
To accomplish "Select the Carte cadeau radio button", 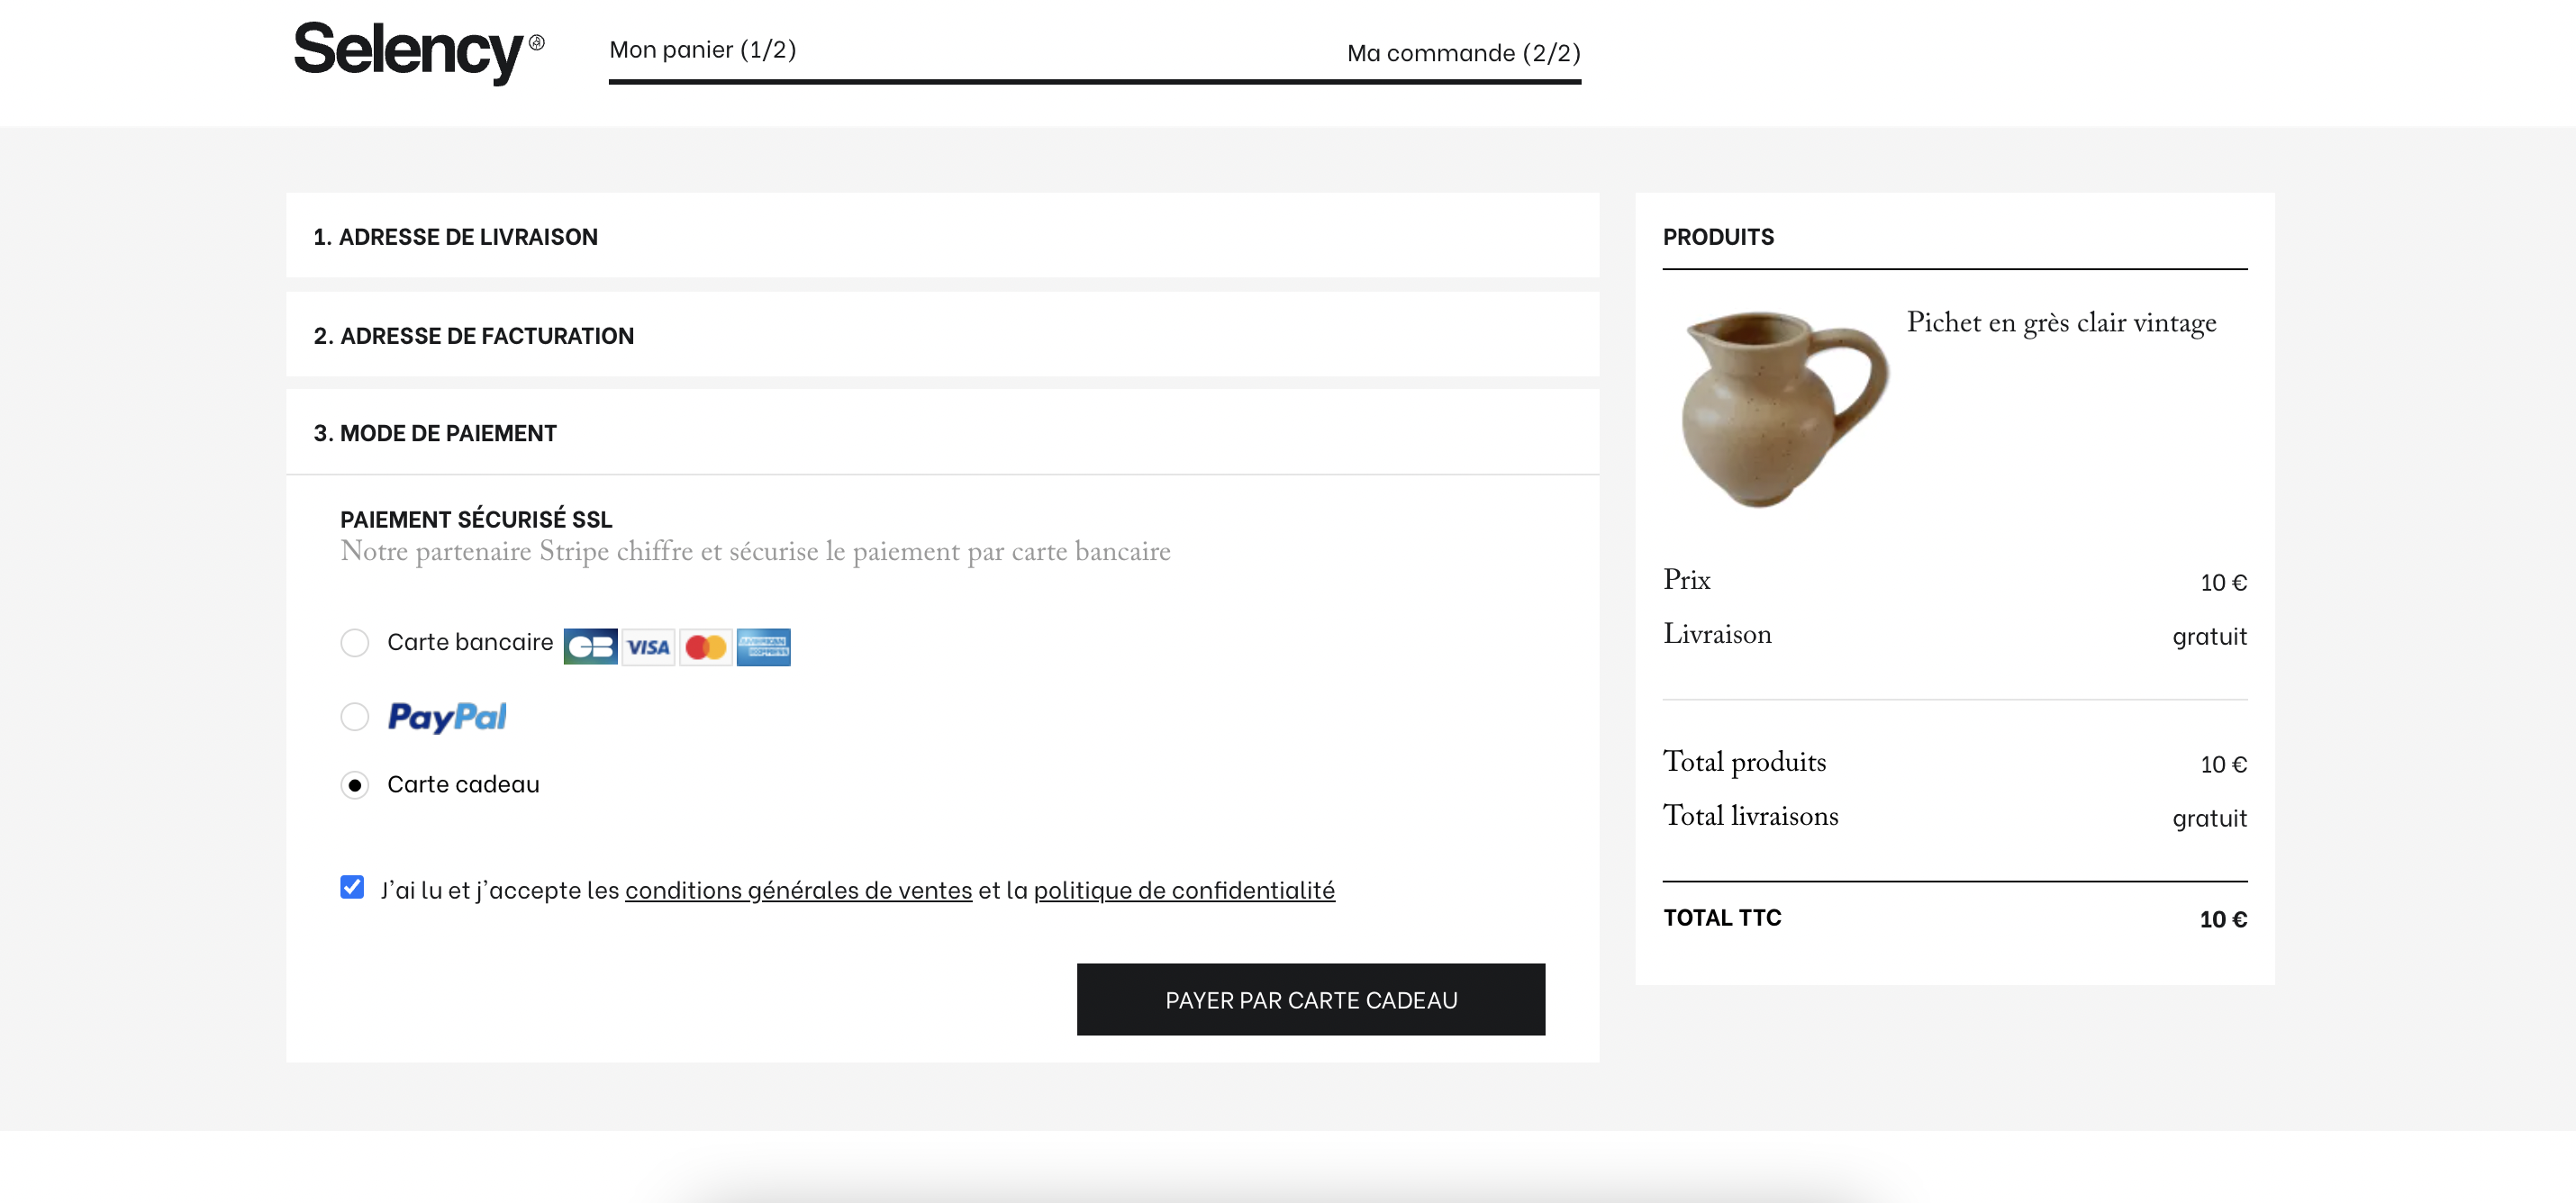I will click(355, 785).
